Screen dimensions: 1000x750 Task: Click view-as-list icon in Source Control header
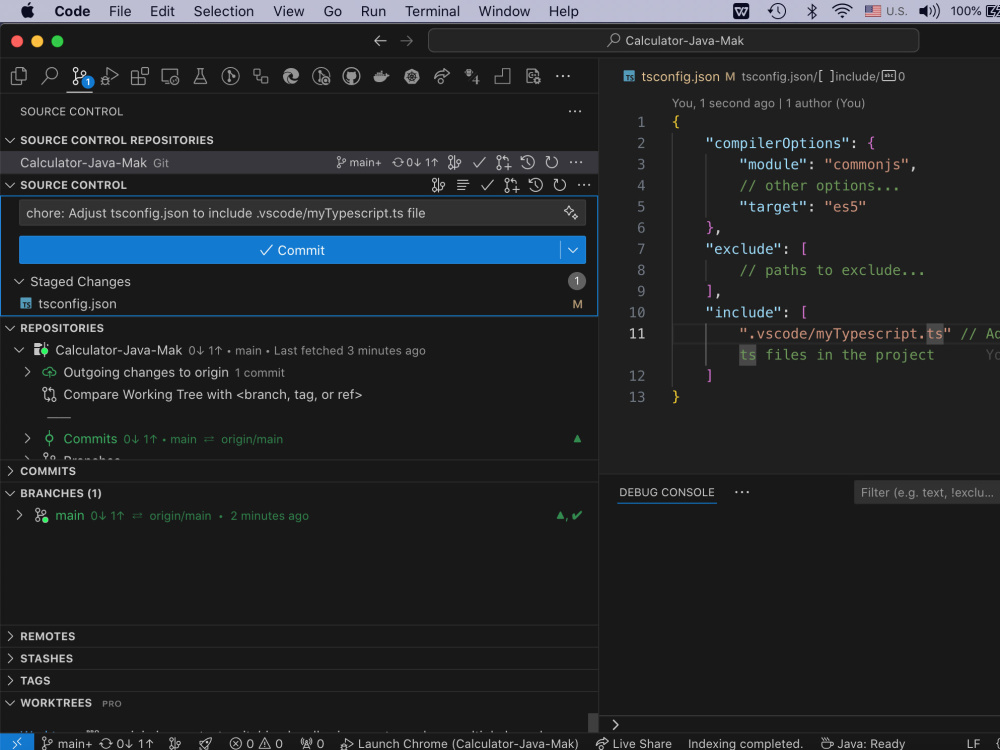pos(462,185)
